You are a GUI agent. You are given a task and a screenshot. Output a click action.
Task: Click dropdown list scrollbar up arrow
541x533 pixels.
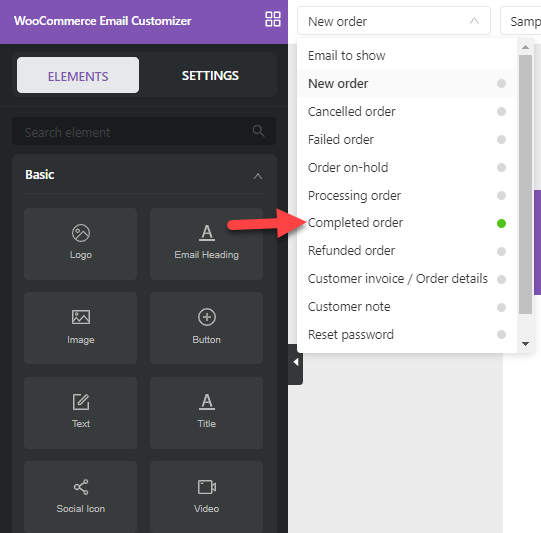tap(525, 47)
